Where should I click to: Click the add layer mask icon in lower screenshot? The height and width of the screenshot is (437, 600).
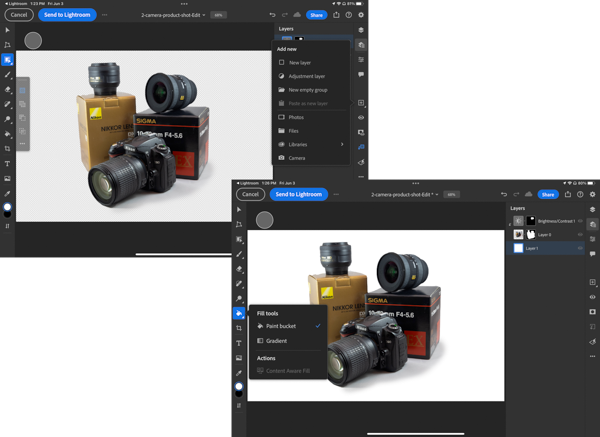(592, 312)
